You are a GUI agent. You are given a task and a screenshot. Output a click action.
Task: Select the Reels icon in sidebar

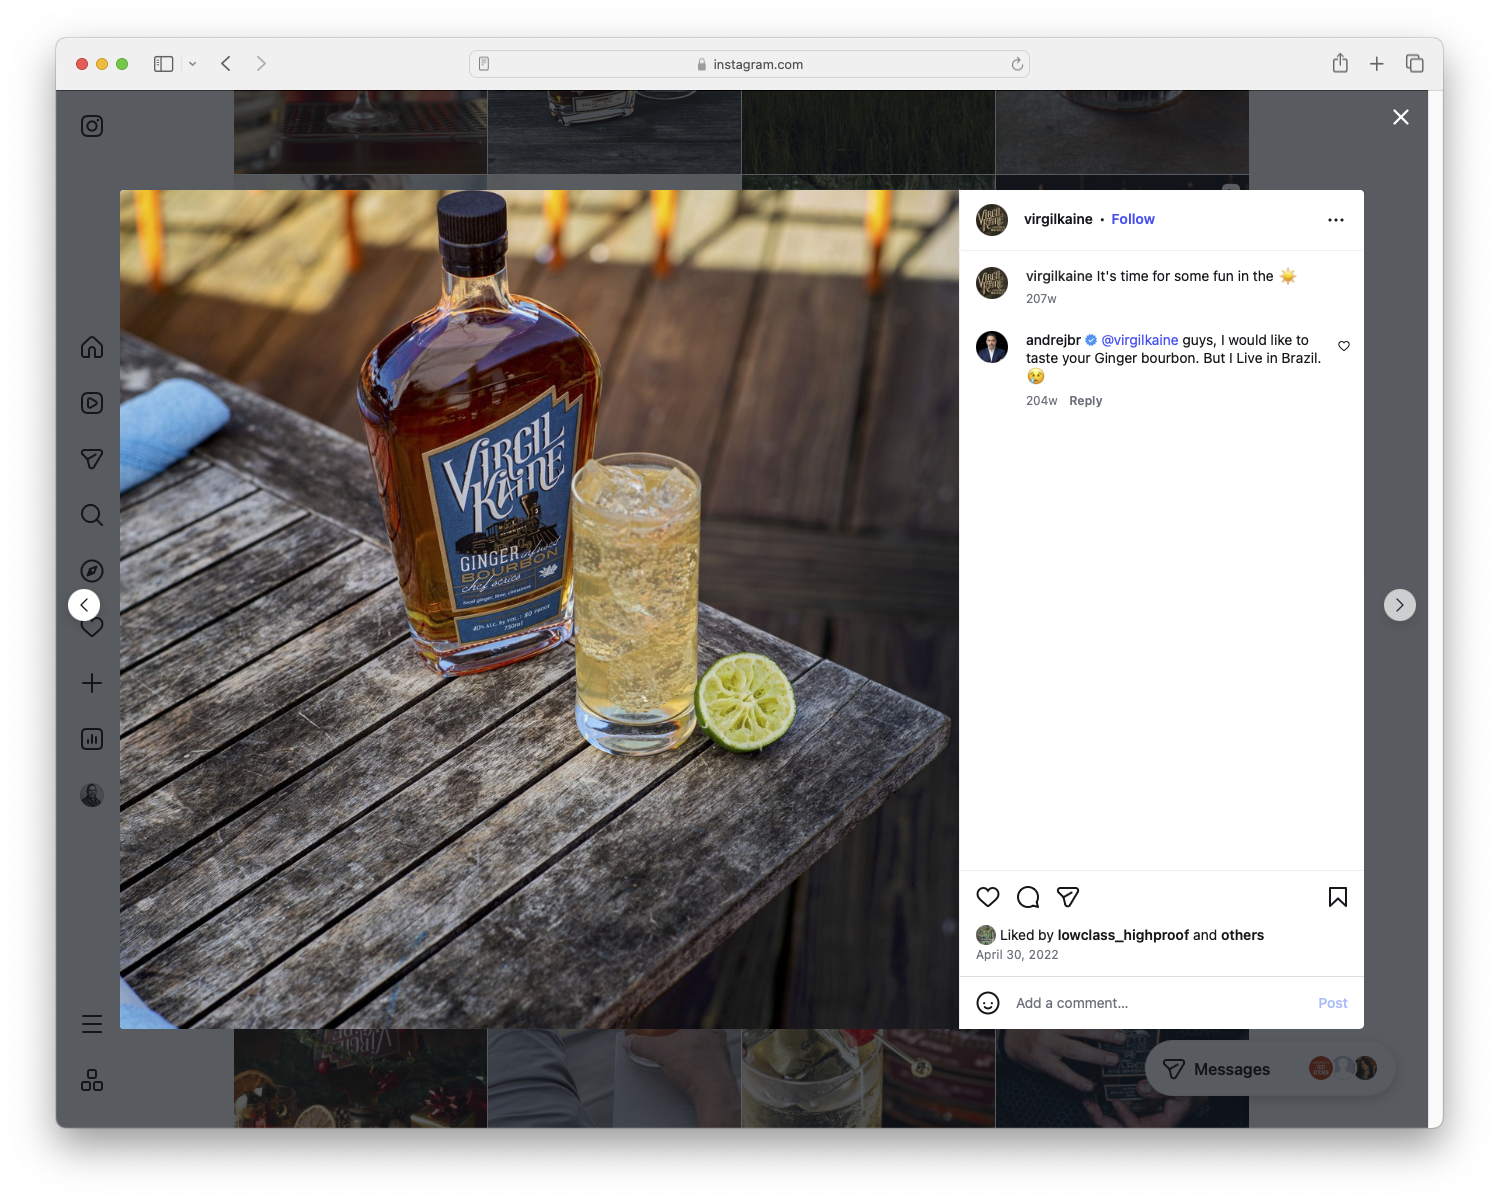click(91, 403)
